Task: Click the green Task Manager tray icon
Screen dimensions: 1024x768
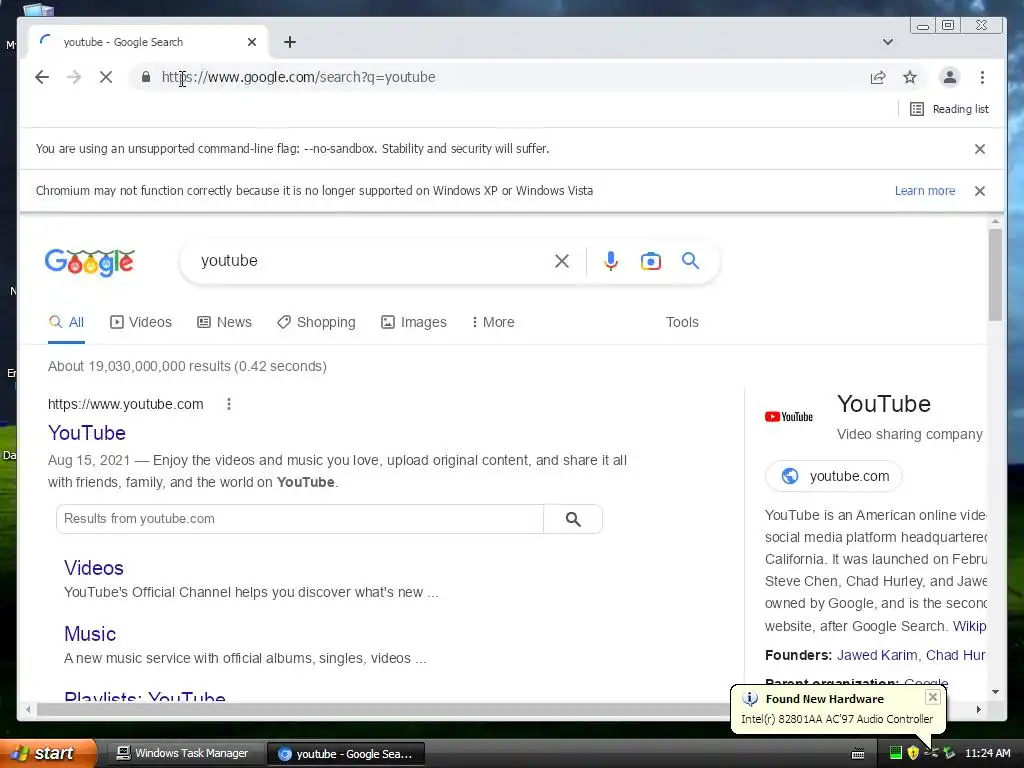Action: [x=895, y=753]
